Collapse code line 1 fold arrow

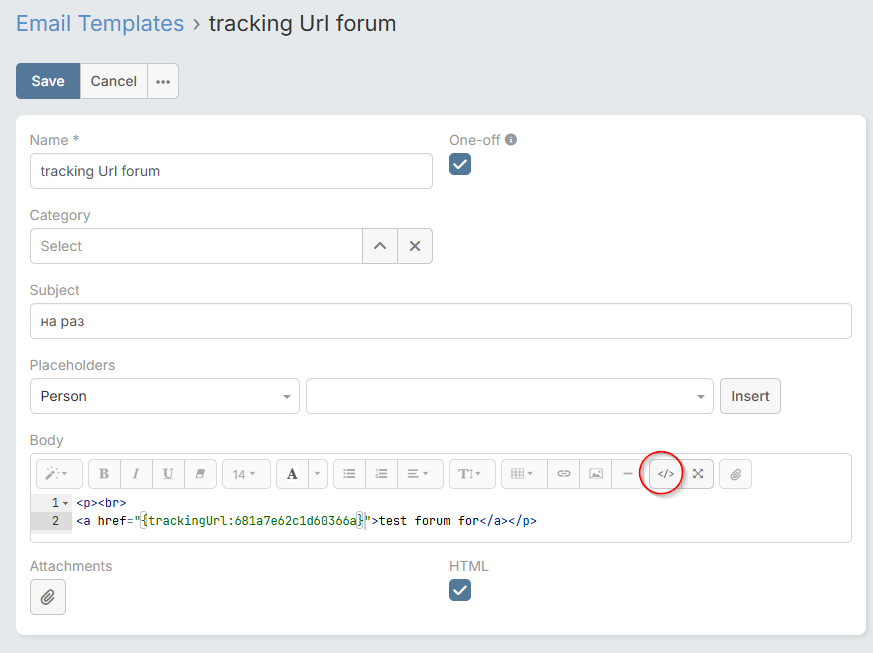click(66, 503)
